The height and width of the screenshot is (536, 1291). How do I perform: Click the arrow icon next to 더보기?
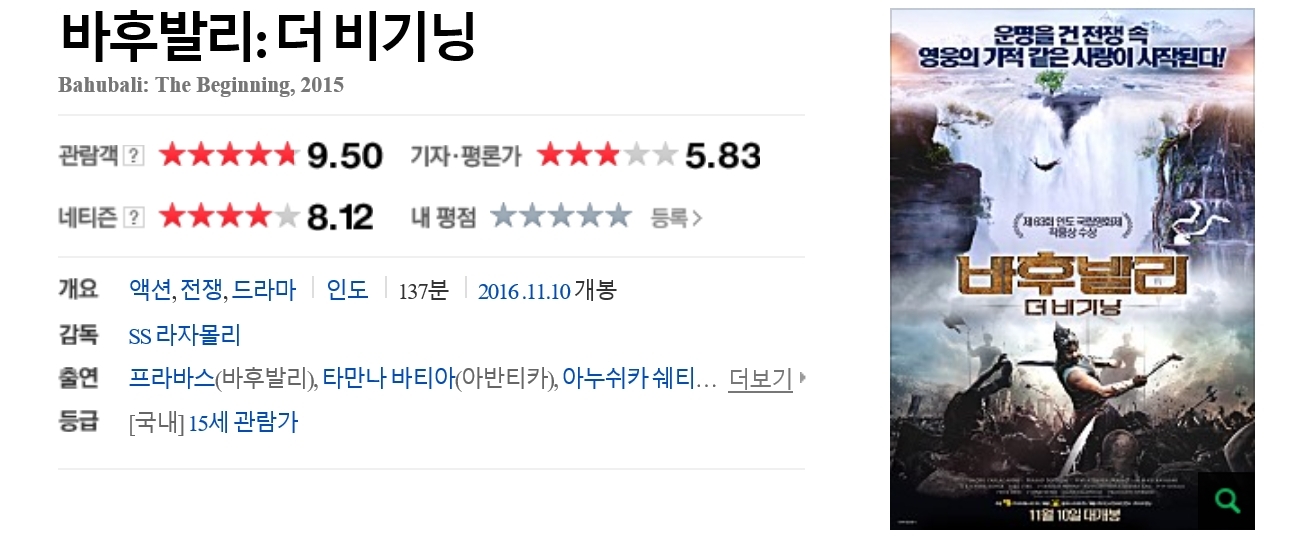click(802, 379)
